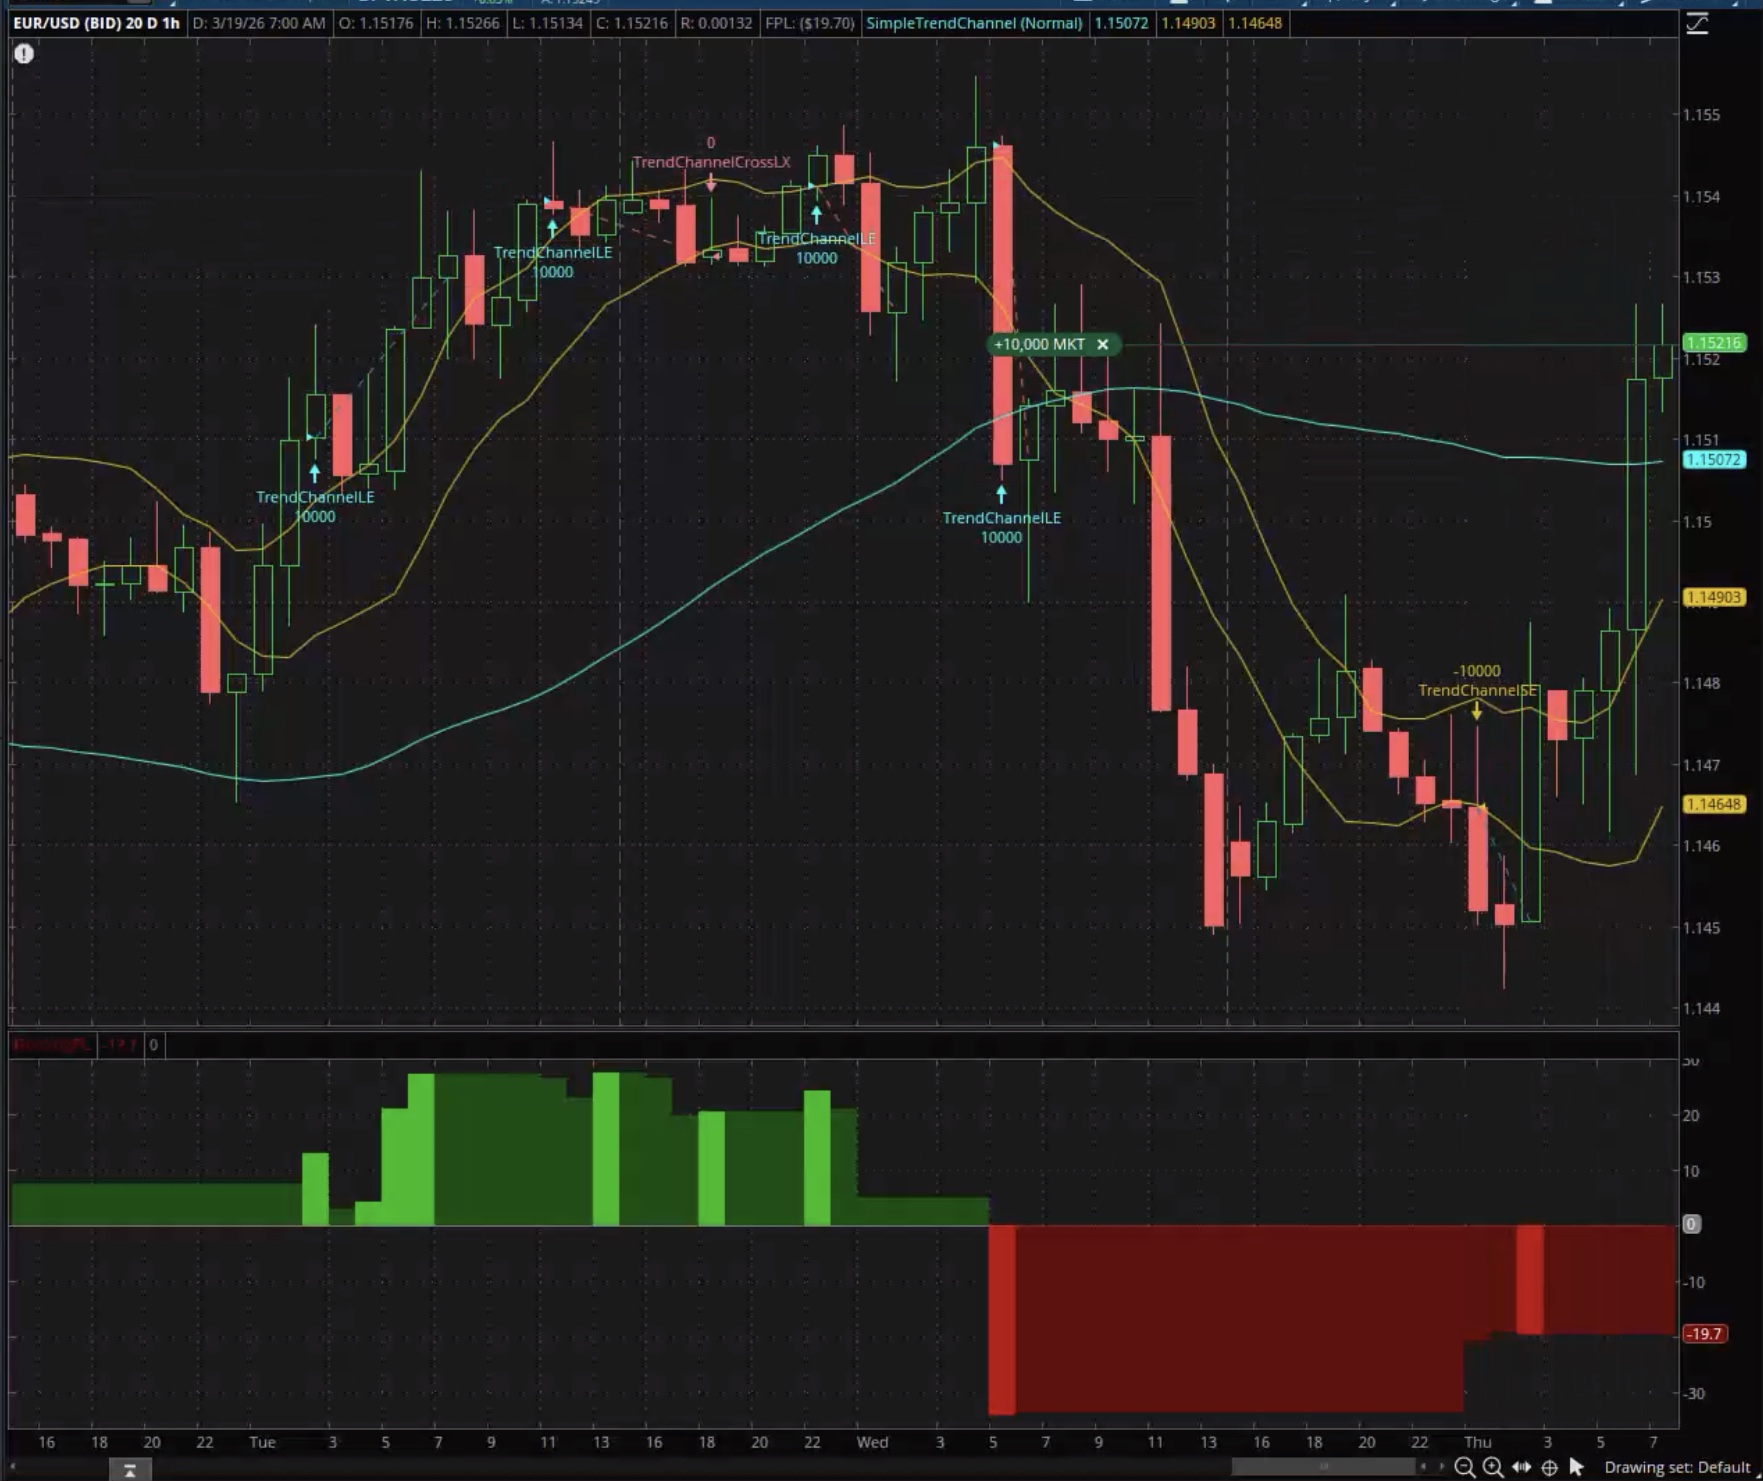The width and height of the screenshot is (1763, 1481).
Task: Select the crosshair cursor icon
Action: coord(1549,1467)
